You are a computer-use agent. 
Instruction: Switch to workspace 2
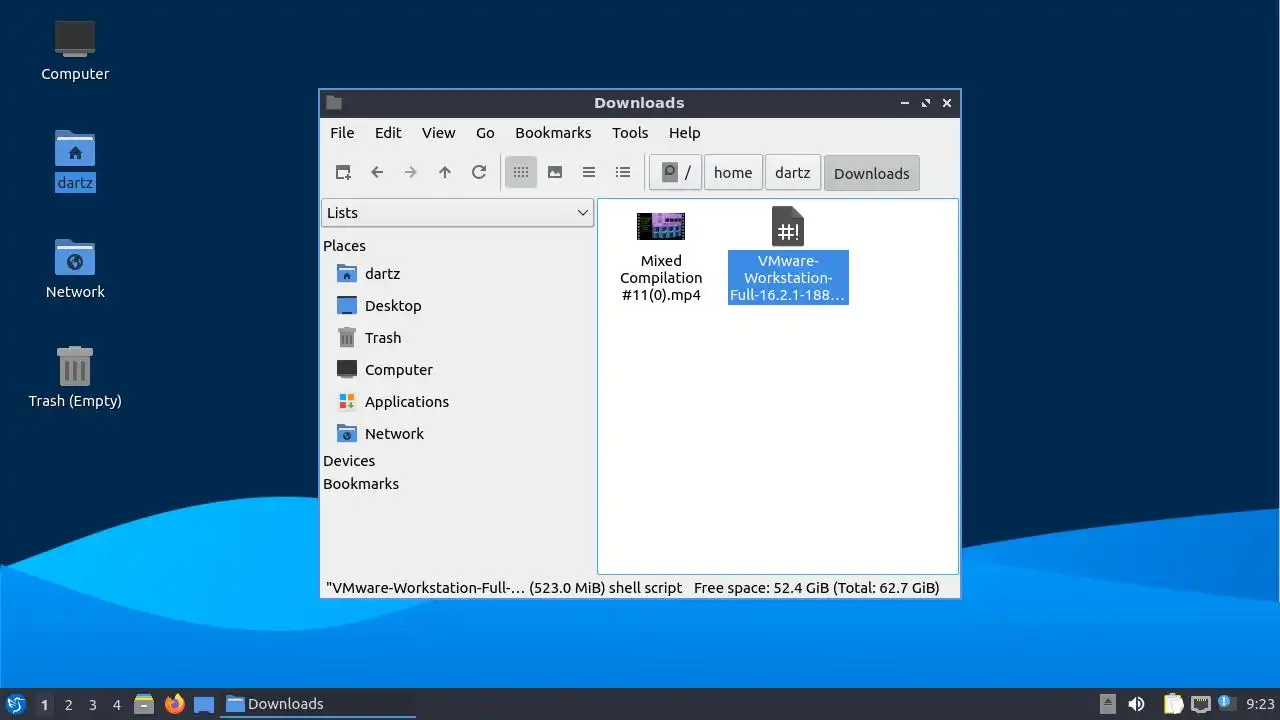point(68,704)
